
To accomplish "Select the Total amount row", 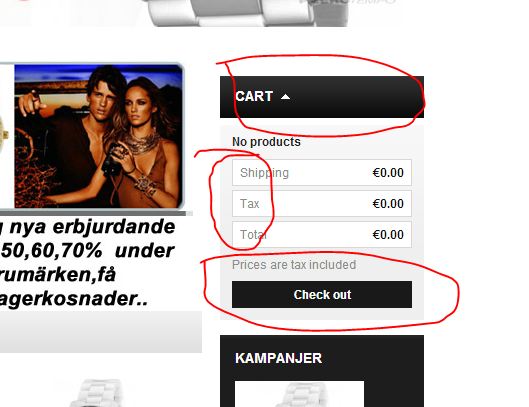I will point(322,235).
